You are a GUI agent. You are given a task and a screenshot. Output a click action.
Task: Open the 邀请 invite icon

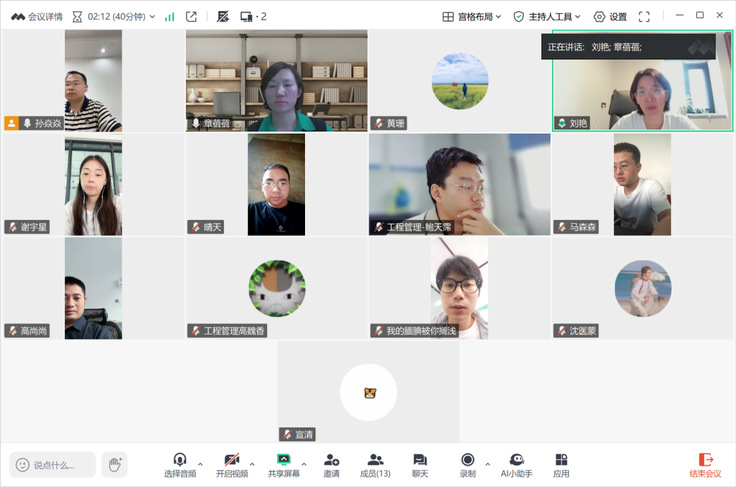331,464
